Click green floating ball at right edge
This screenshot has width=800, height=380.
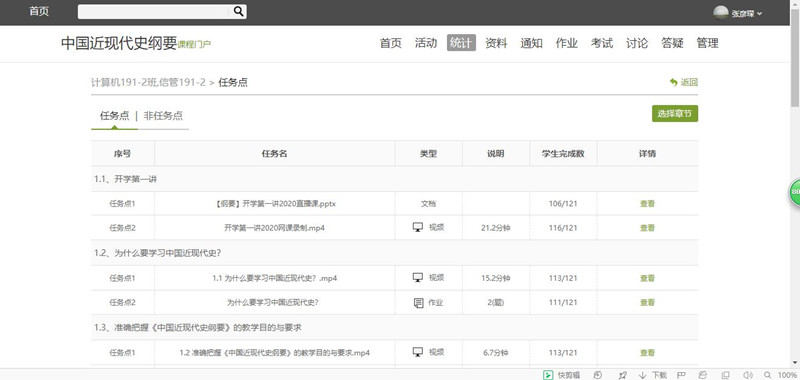click(x=795, y=193)
